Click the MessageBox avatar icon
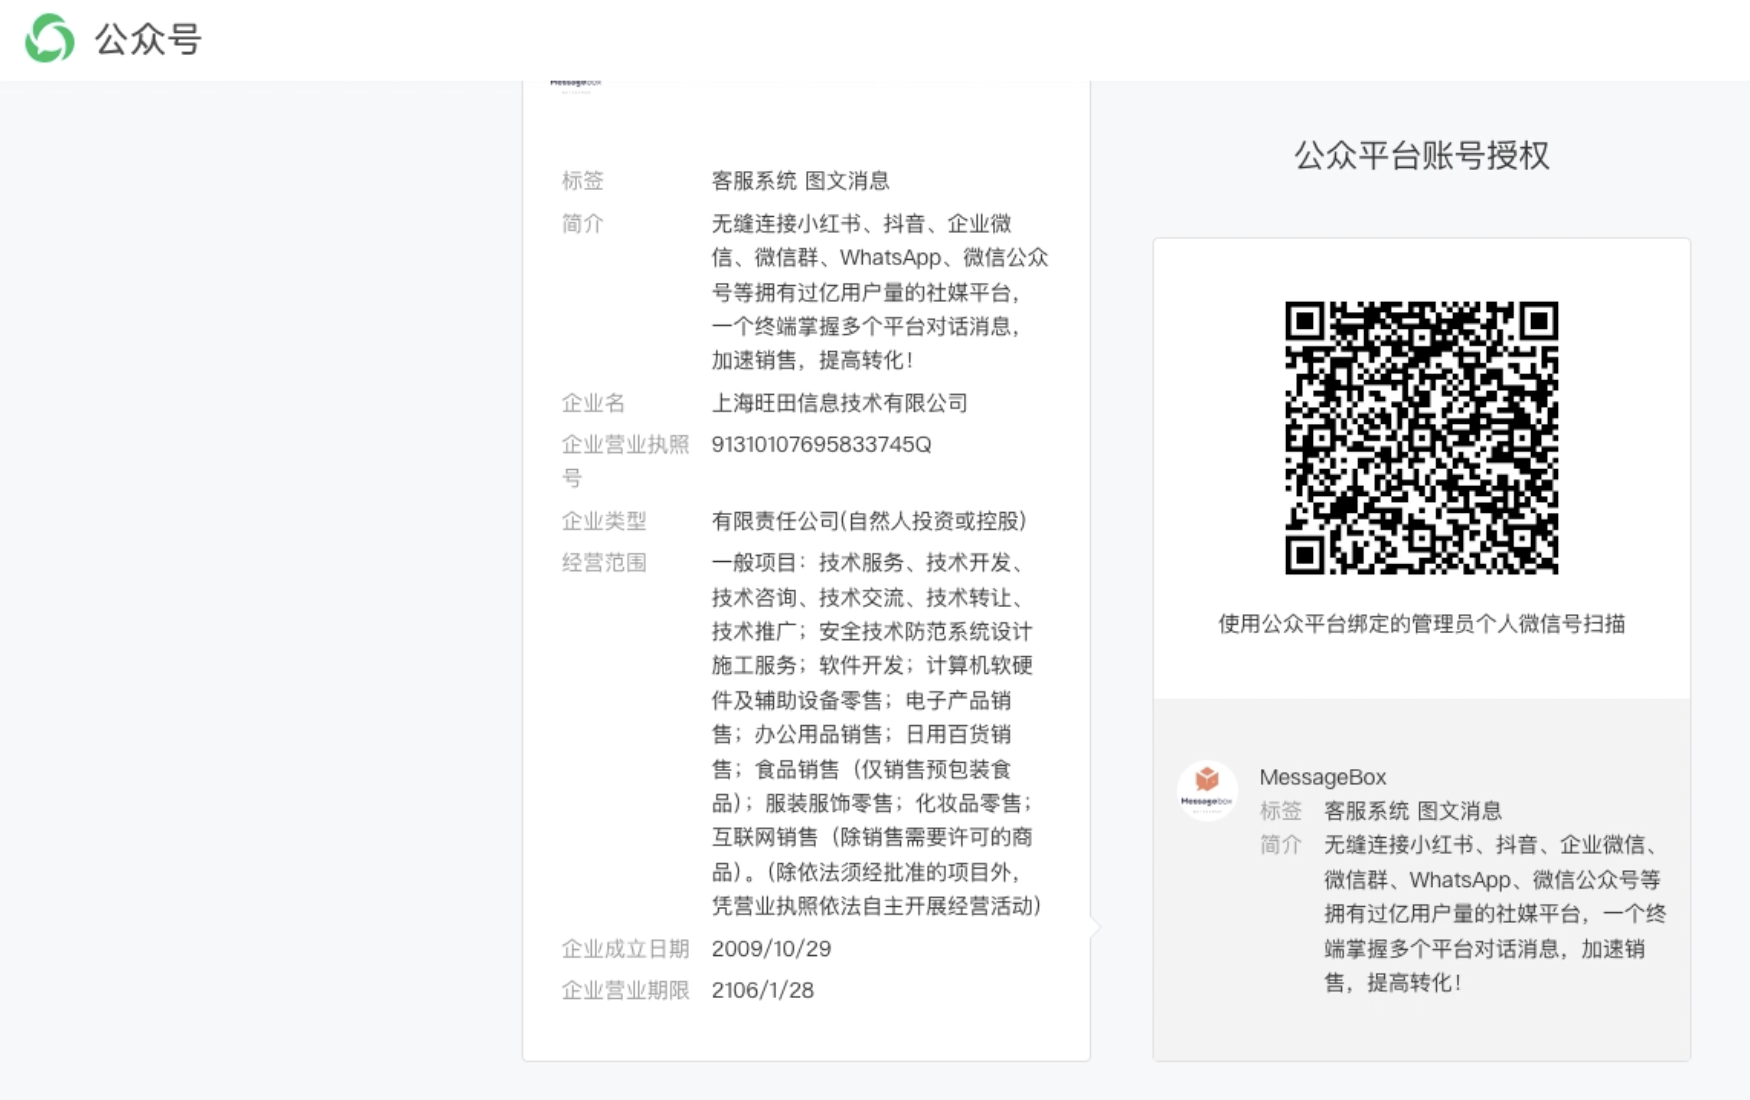The height and width of the screenshot is (1100, 1750). coord(1205,790)
